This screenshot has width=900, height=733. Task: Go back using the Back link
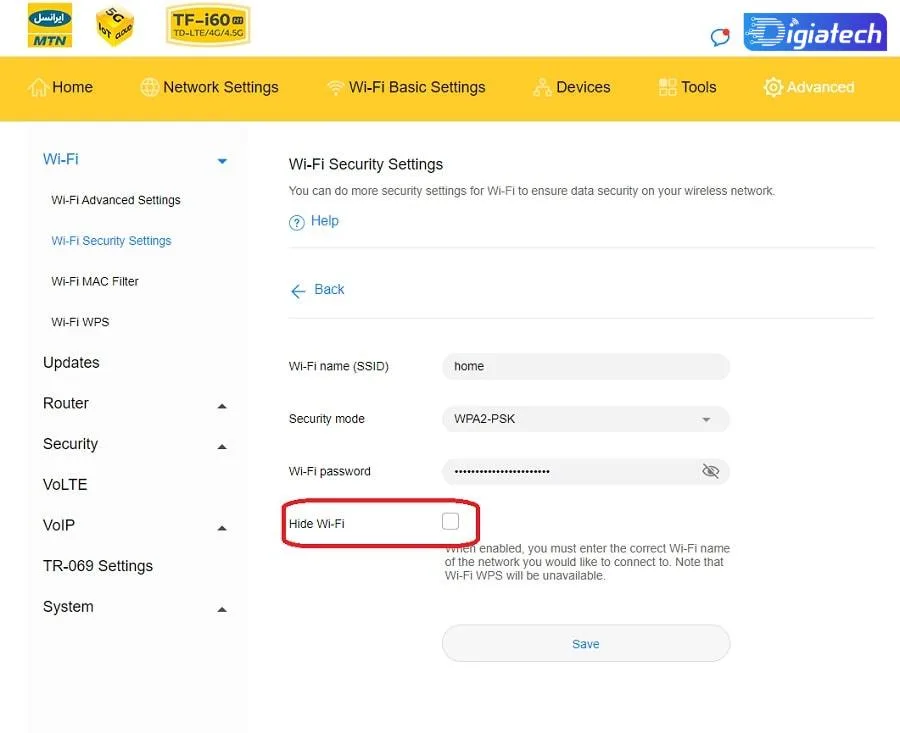coord(317,290)
